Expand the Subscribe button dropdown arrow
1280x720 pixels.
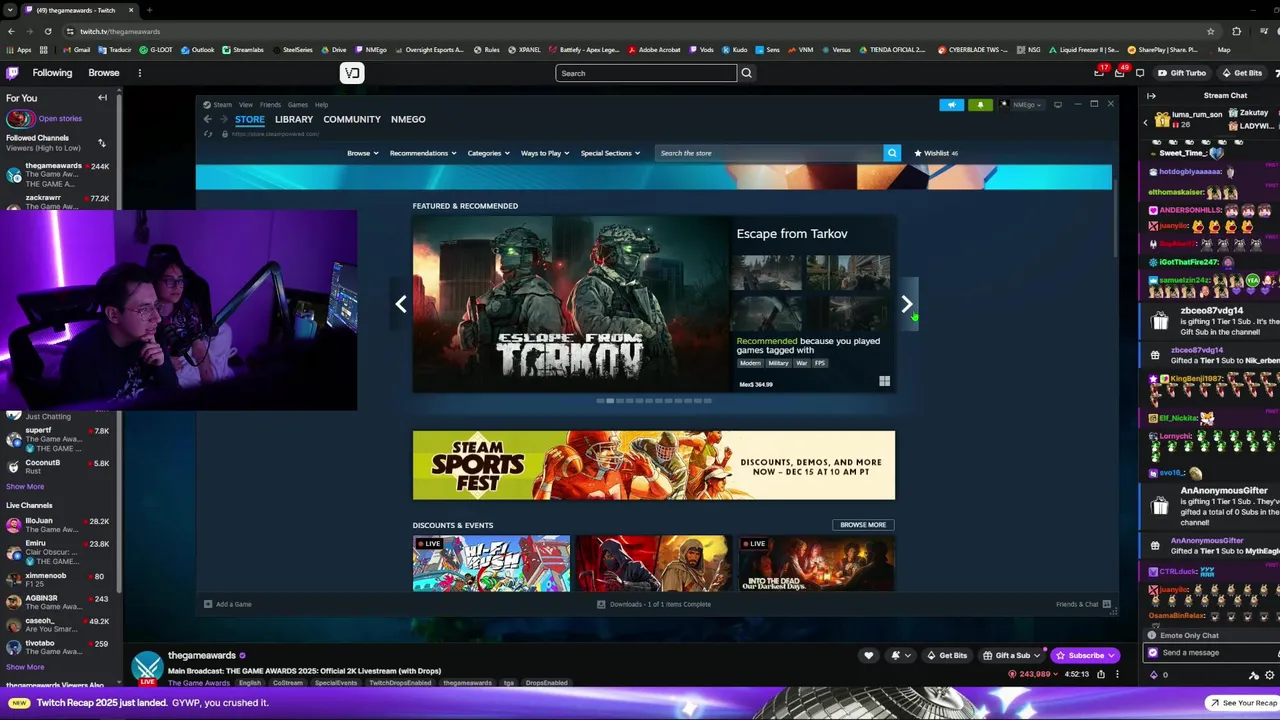[x=1111, y=655]
